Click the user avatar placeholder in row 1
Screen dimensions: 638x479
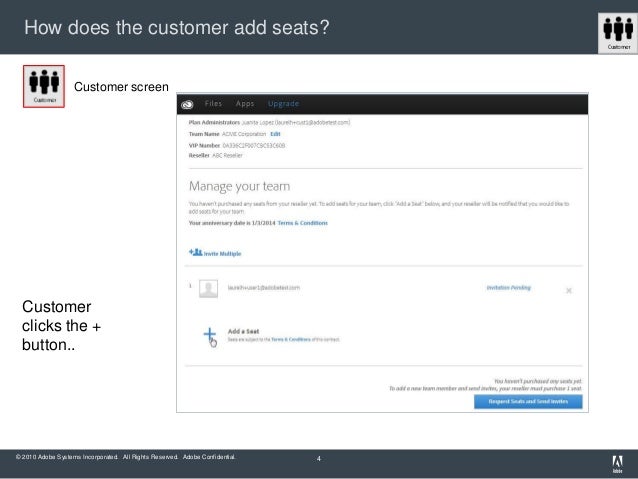[x=208, y=289]
